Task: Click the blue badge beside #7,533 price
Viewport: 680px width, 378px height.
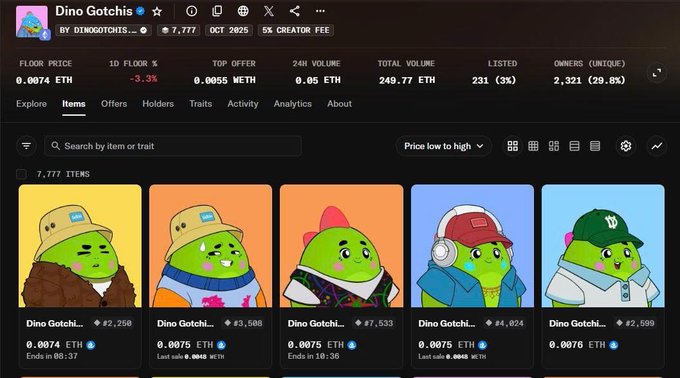Action: (x=352, y=345)
